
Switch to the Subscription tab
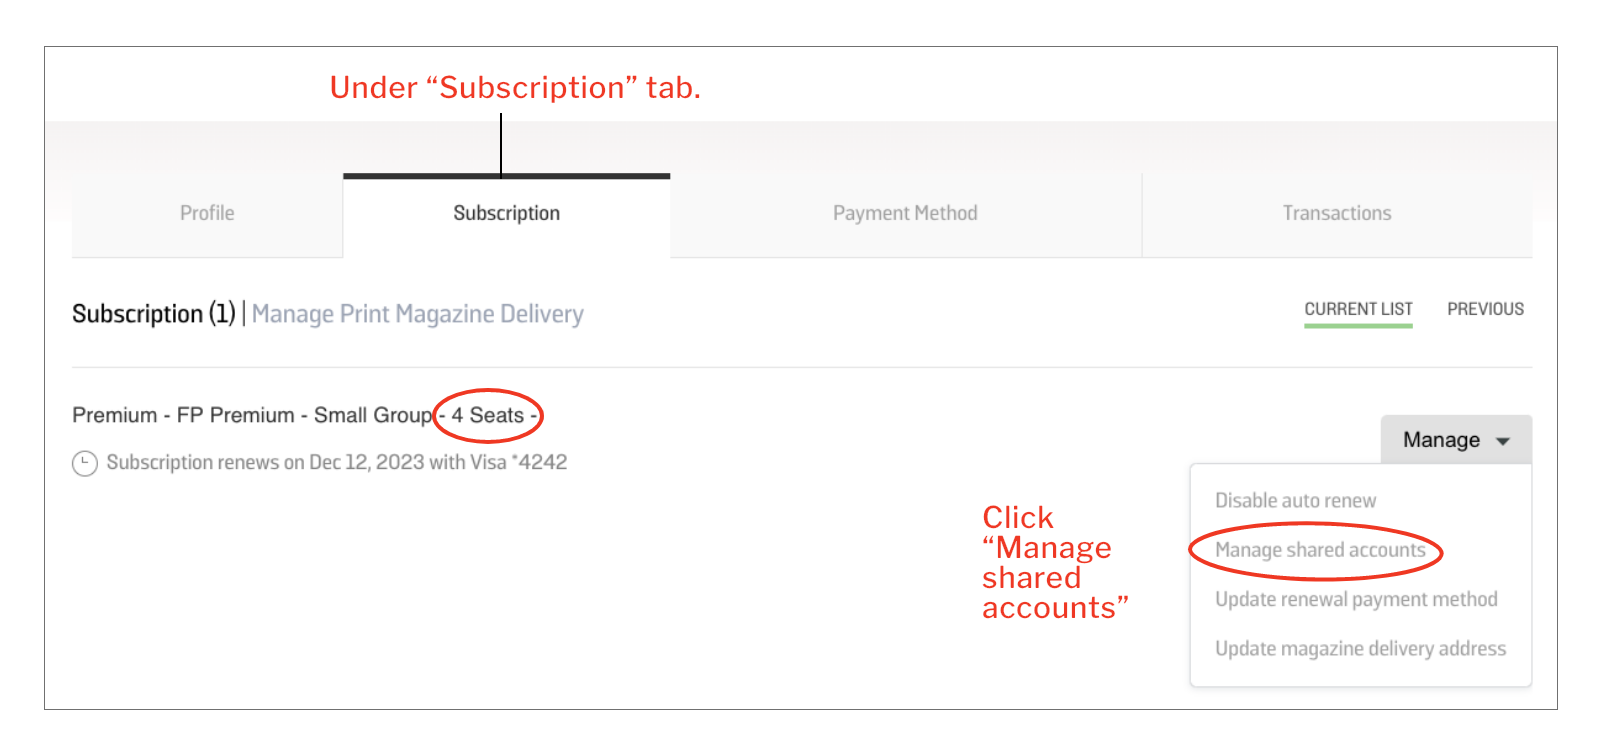tap(506, 213)
